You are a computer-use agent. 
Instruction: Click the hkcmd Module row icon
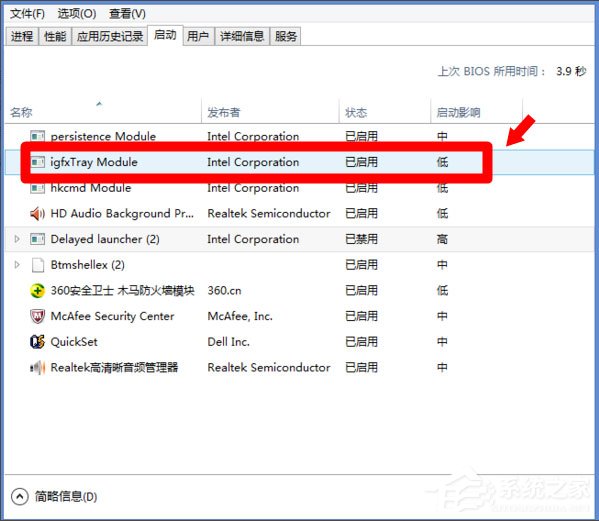[37, 188]
